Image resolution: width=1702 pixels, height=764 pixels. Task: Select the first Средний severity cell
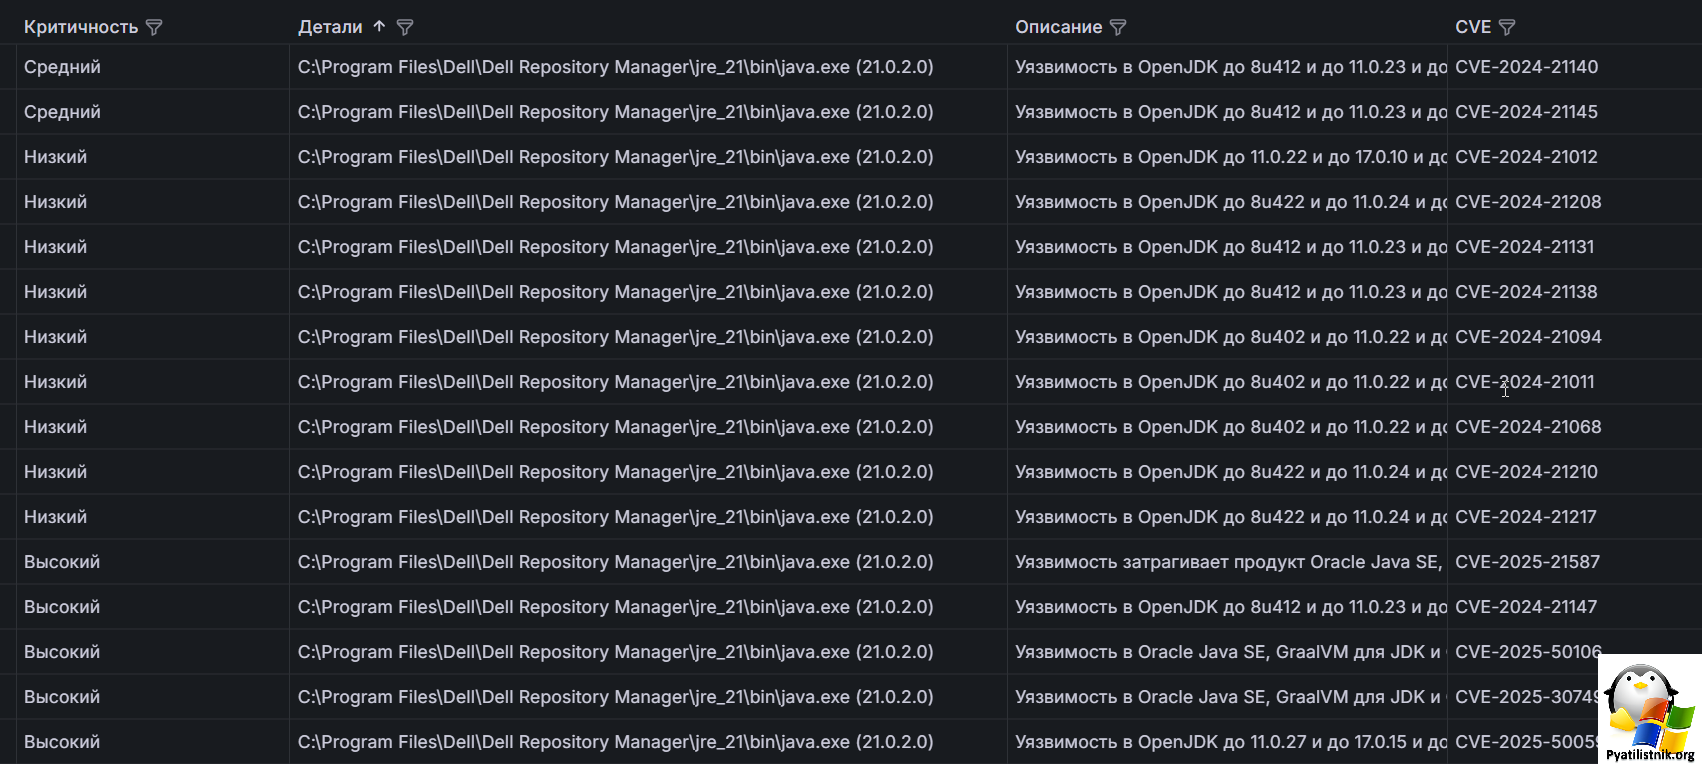[62, 67]
